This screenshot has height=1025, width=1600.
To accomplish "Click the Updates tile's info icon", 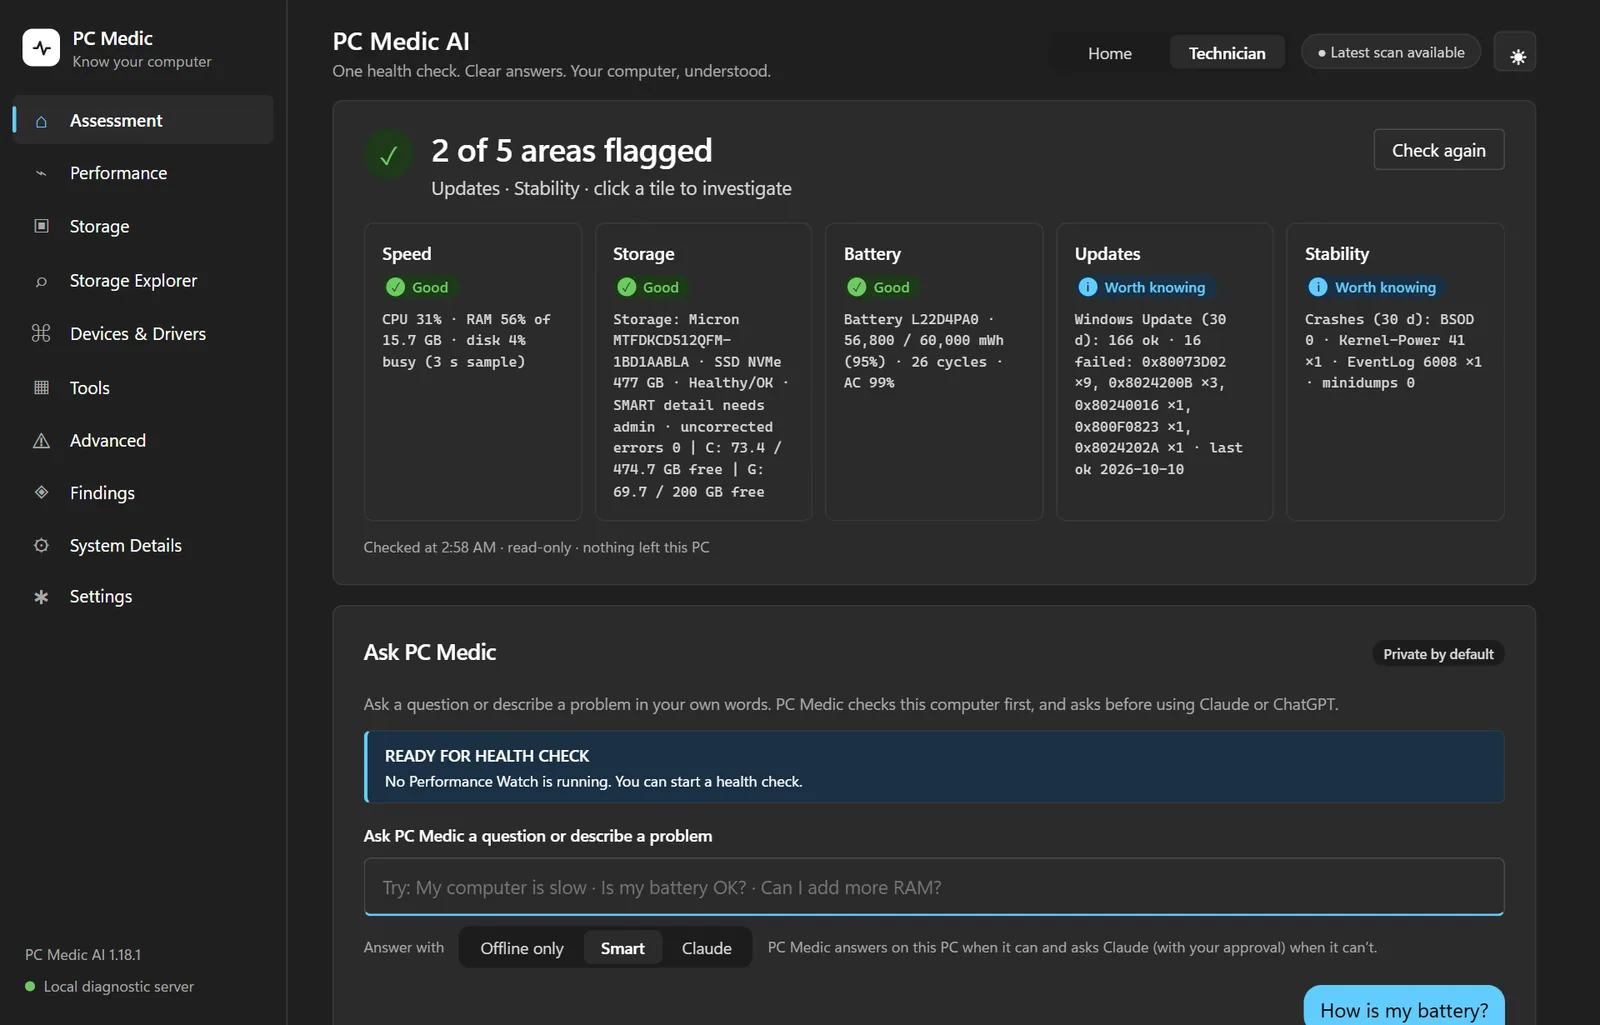I will pyautogui.click(x=1088, y=287).
